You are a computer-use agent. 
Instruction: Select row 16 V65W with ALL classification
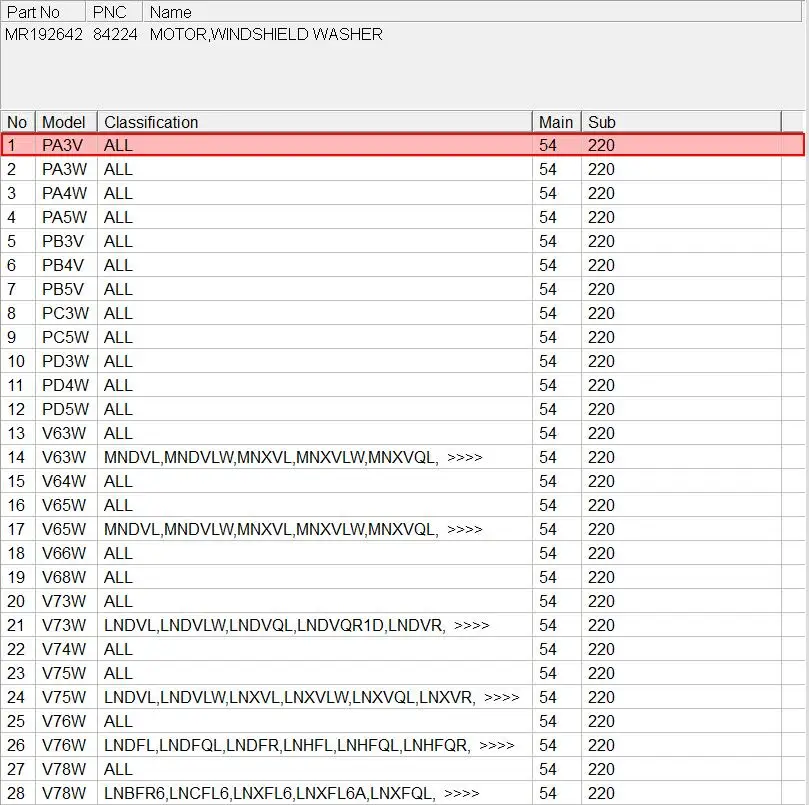click(402, 505)
